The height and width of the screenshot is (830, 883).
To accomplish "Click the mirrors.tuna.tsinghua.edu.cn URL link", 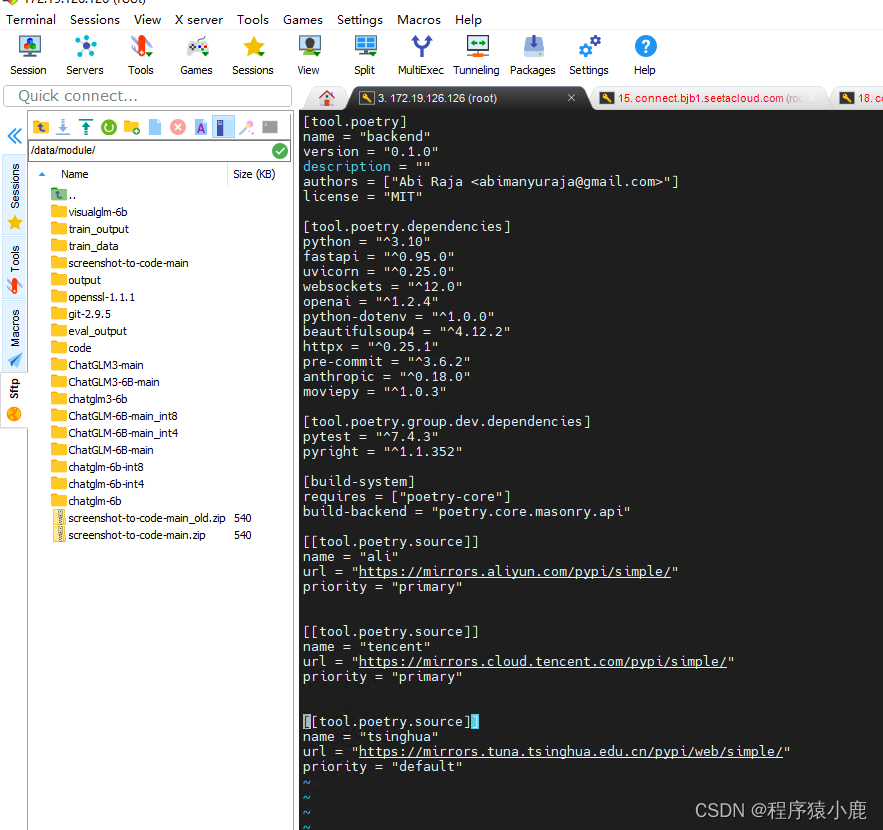I will [x=571, y=752].
